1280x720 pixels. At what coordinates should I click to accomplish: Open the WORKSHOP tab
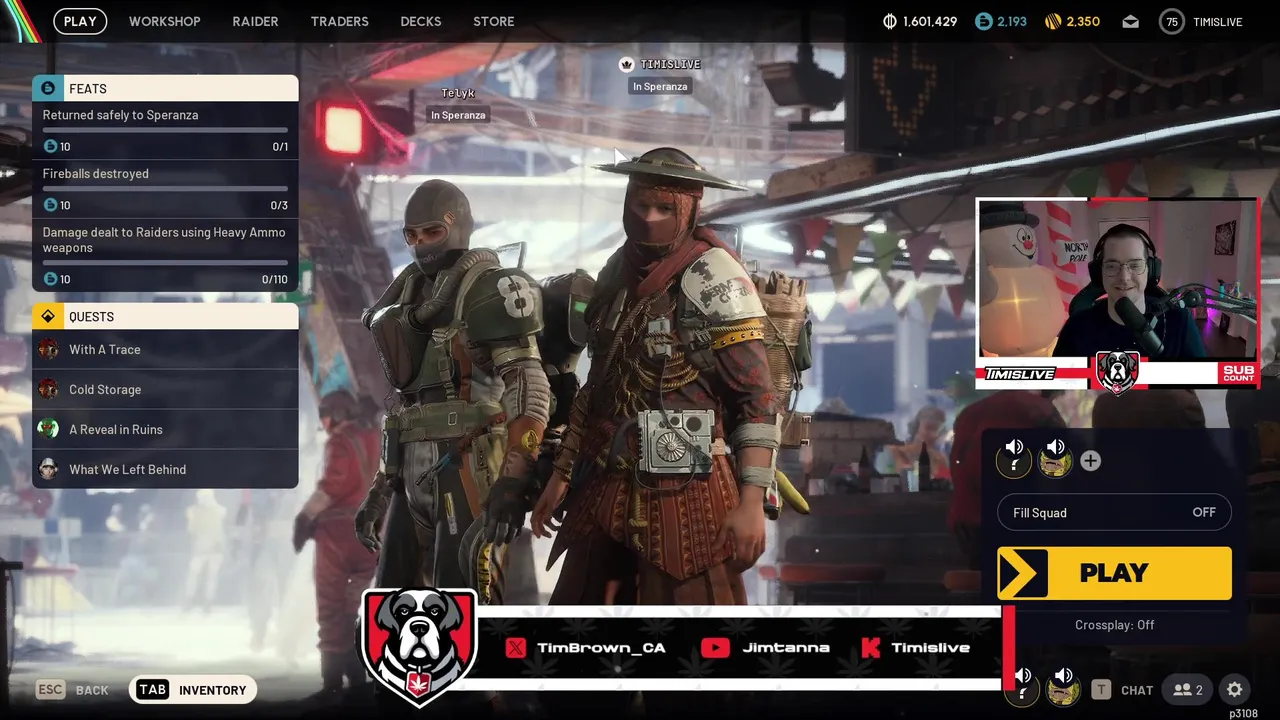[165, 21]
